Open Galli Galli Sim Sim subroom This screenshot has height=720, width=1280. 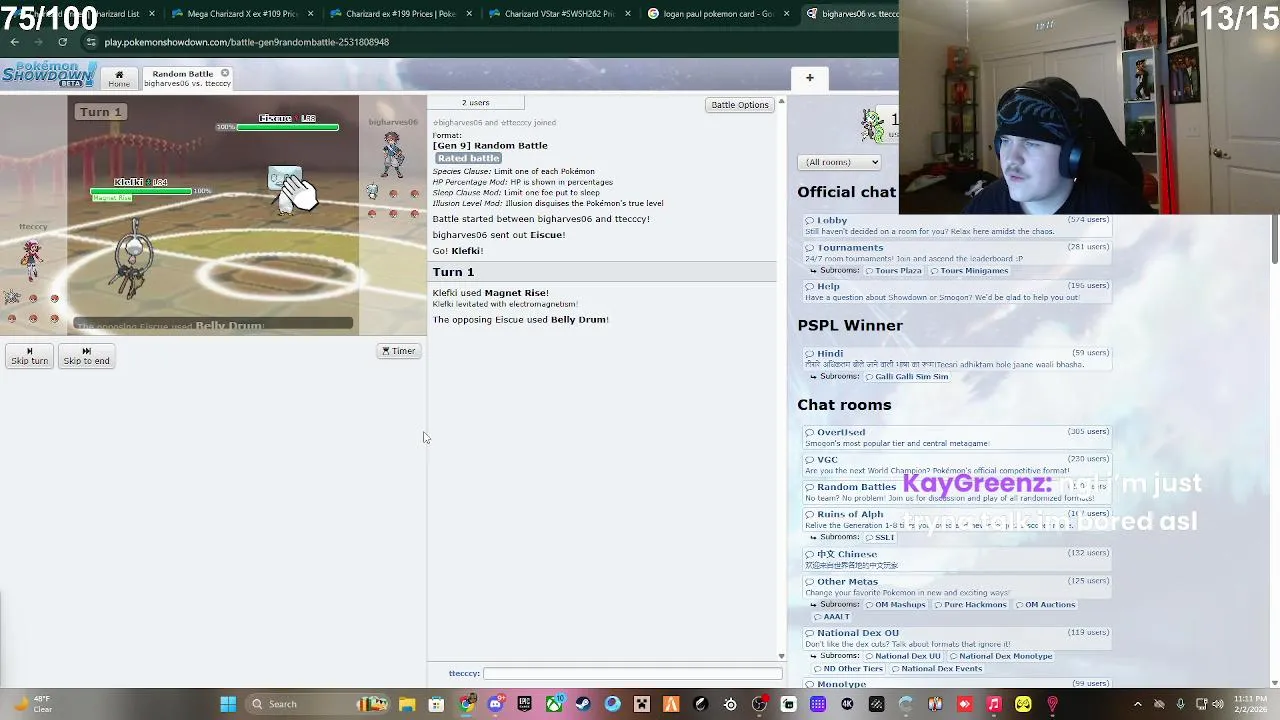[906, 377]
